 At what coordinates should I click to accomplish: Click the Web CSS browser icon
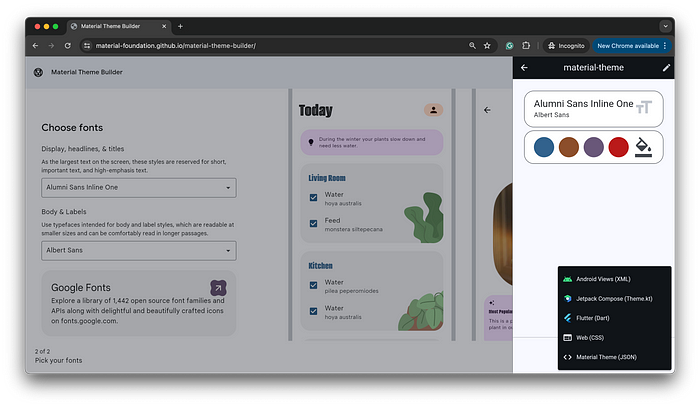coord(567,338)
